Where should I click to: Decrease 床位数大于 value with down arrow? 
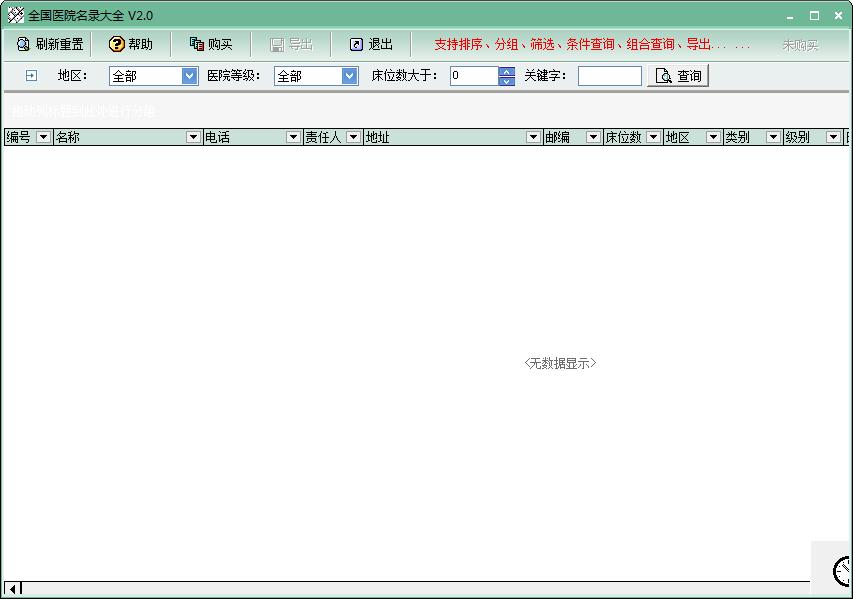point(506,81)
